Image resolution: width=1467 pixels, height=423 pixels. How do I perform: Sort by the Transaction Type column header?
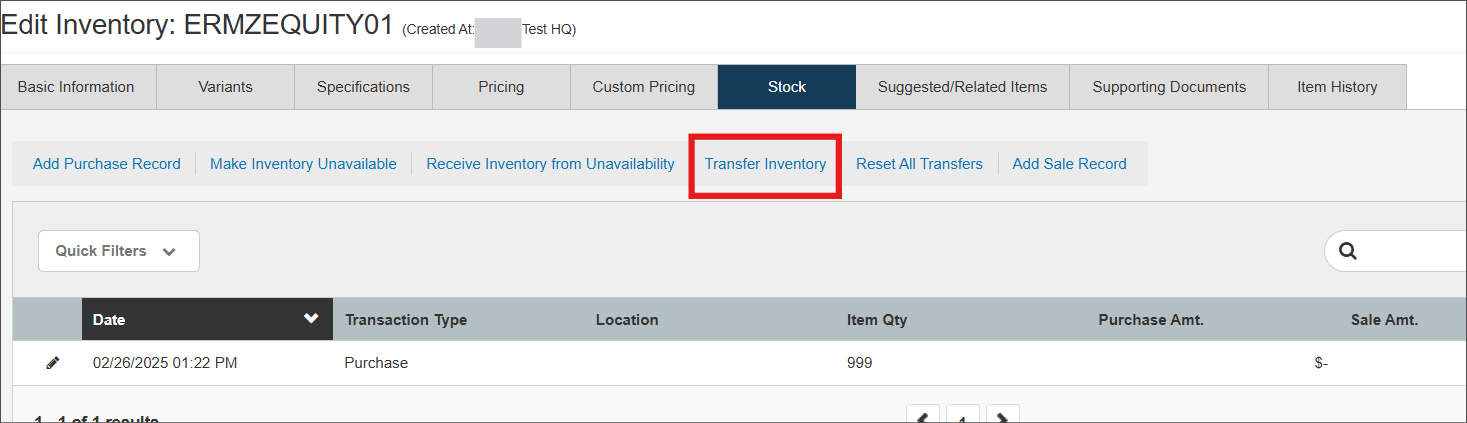[406, 320]
